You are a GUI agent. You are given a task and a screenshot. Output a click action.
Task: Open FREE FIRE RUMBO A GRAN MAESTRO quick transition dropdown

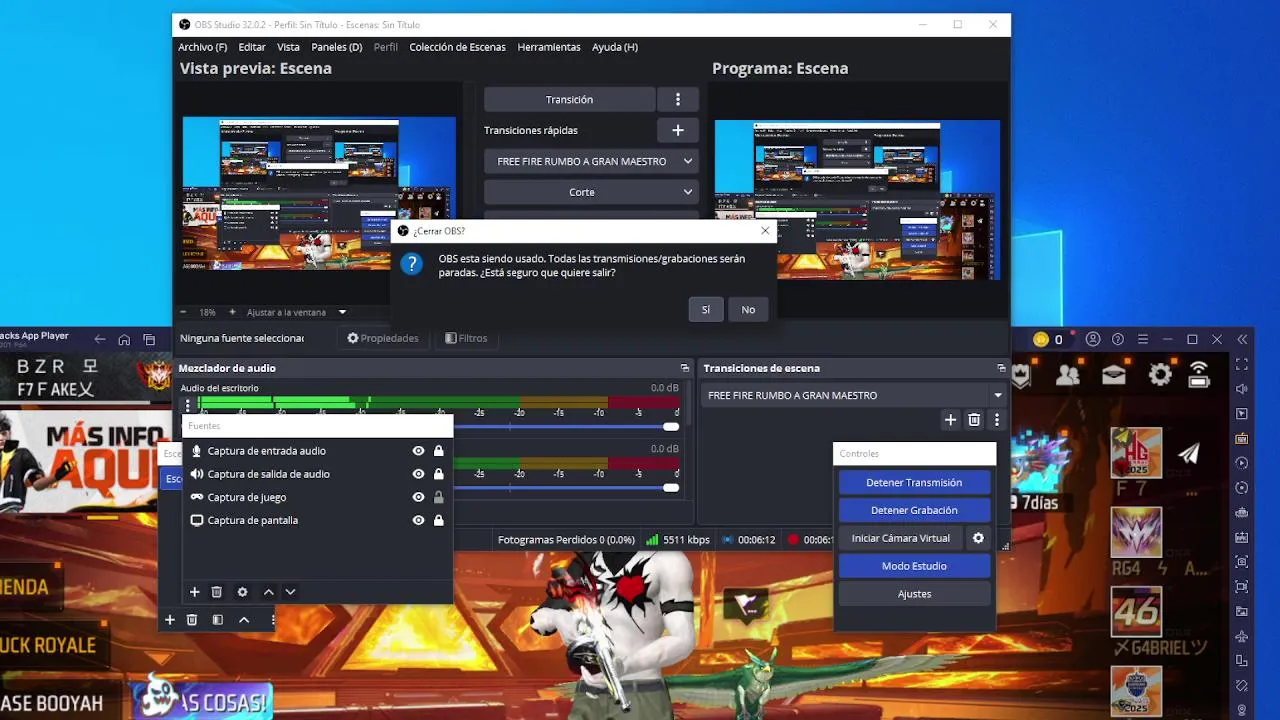click(591, 161)
